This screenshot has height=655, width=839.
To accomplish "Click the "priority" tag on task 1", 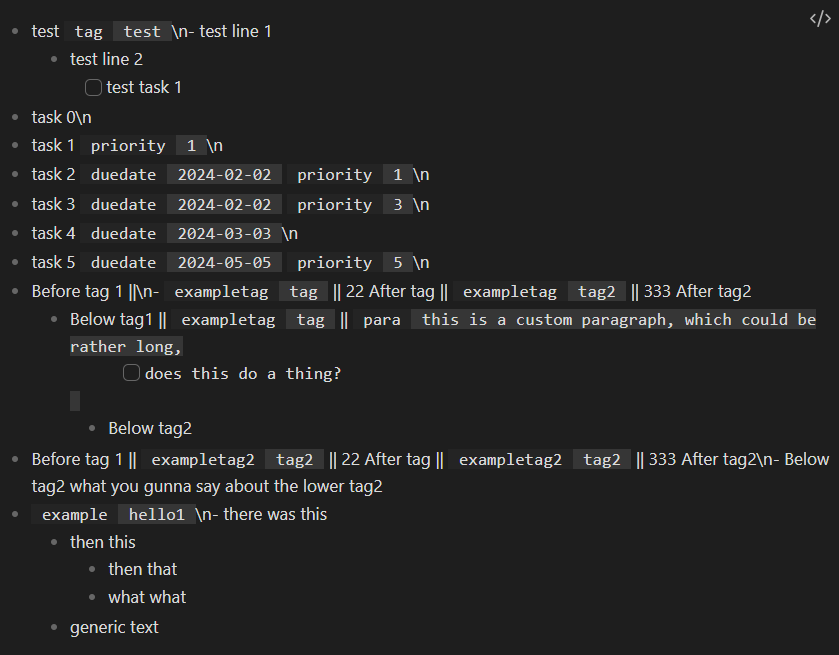I will coord(128,146).
